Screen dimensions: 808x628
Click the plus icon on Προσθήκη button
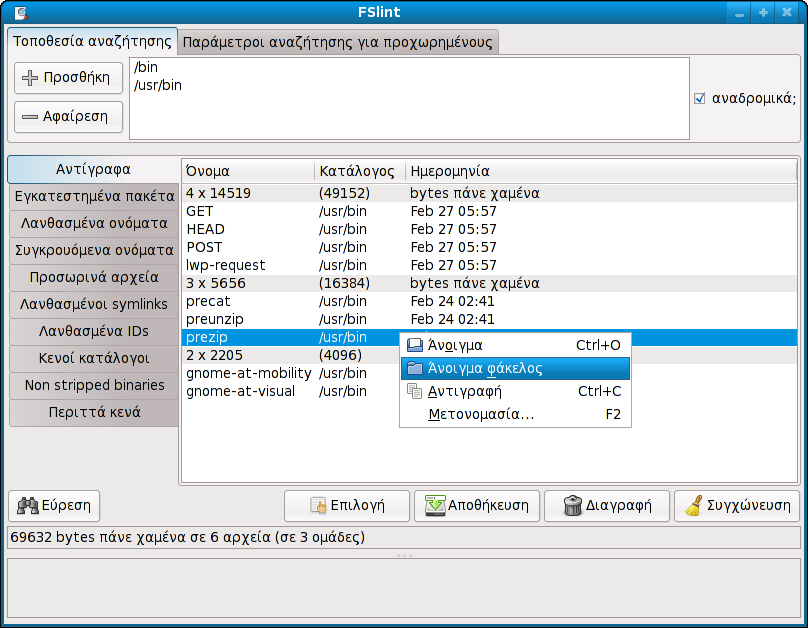click(30, 78)
